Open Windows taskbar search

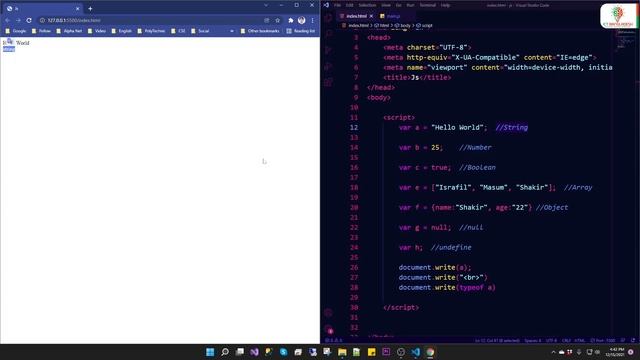click(225, 352)
